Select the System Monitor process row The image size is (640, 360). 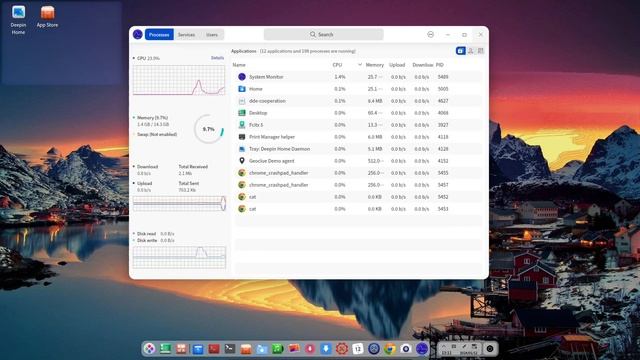[x=358, y=77]
